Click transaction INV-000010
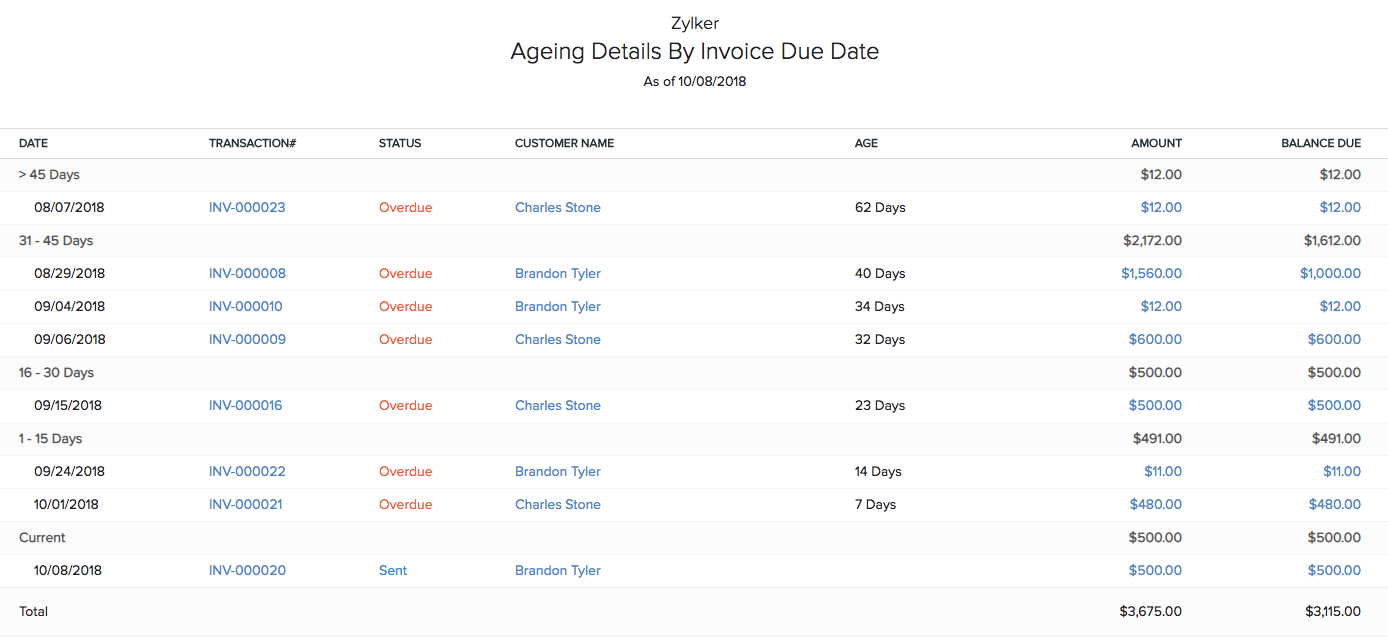Viewport: 1388px width, 637px height. (246, 307)
